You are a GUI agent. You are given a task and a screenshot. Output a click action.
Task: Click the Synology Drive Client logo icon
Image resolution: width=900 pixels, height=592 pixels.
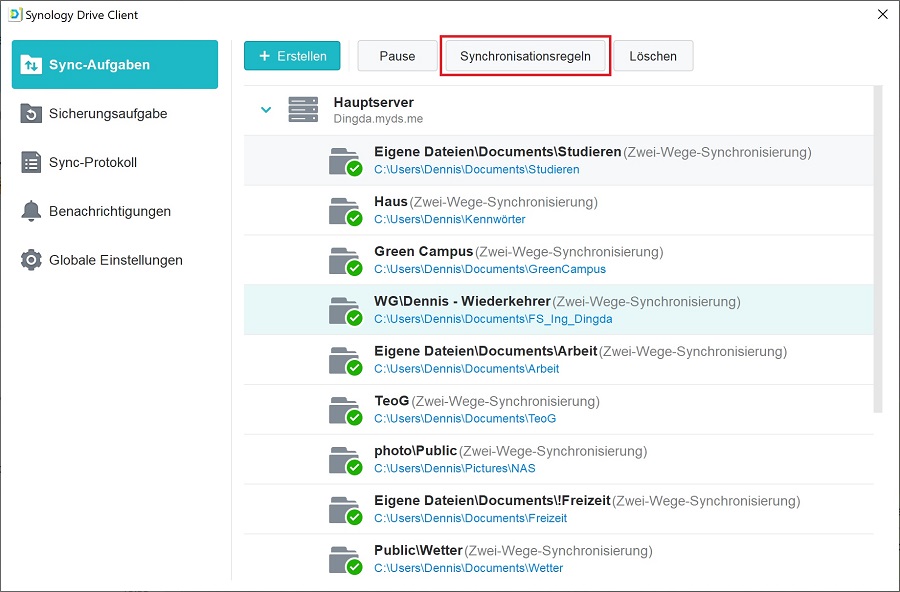tap(15, 14)
